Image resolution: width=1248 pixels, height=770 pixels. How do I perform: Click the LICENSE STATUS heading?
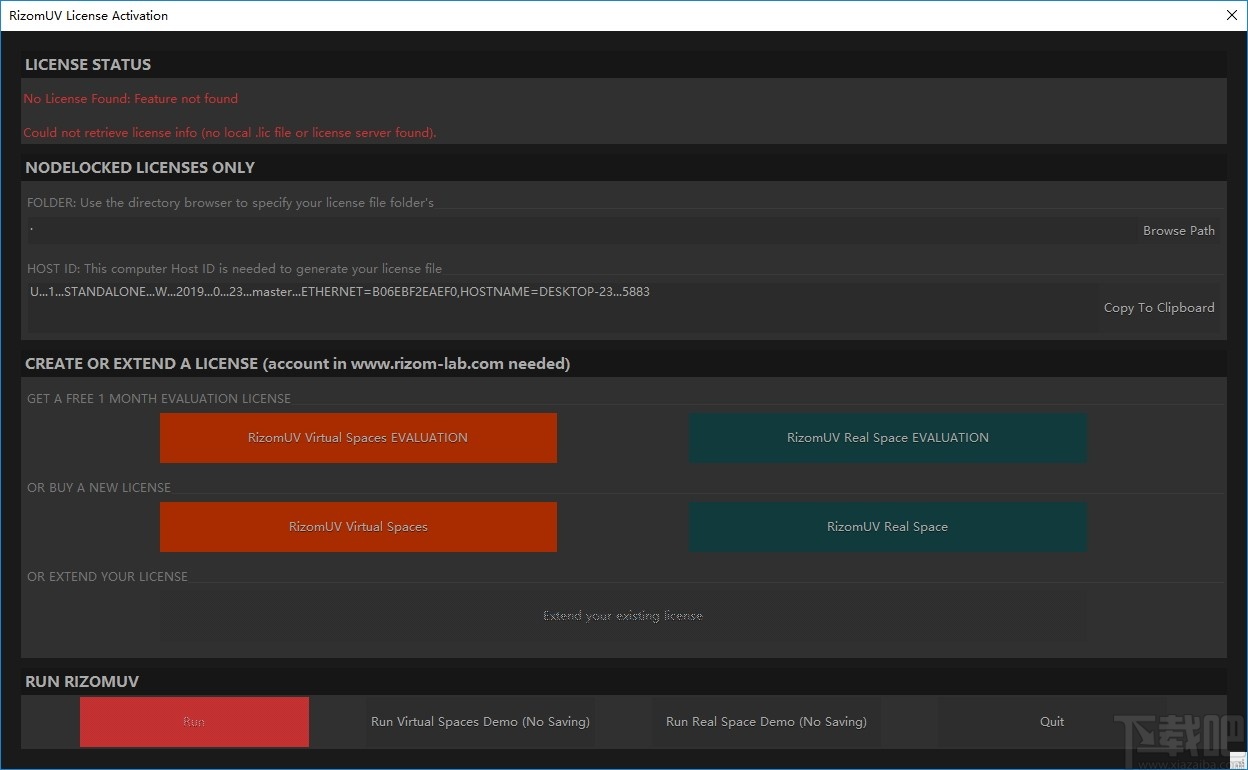(x=88, y=65)
